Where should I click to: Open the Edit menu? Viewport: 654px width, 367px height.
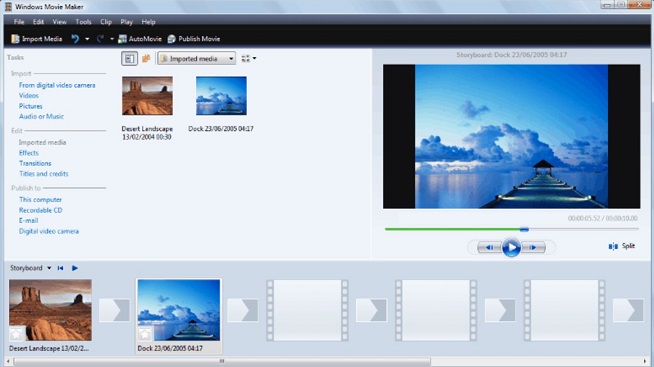coord(38,22)
